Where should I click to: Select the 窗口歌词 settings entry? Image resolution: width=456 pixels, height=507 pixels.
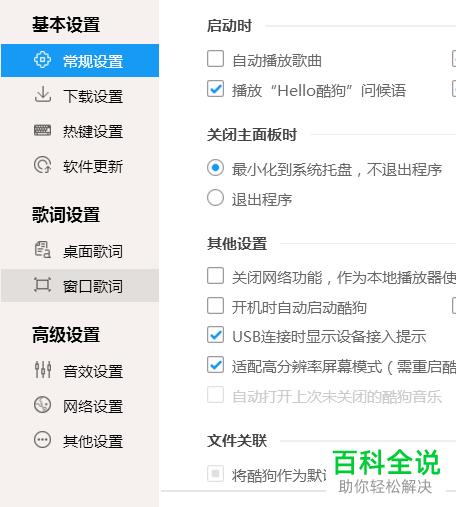click(80, 286)
